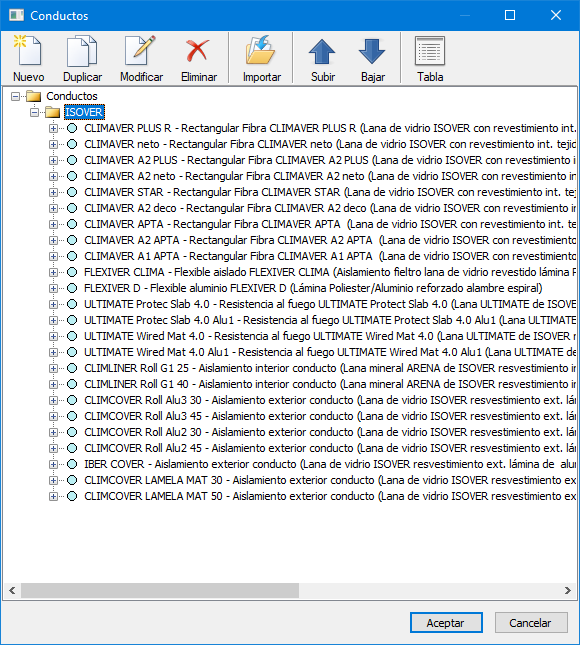Move item up with Subir
Screen dimensions: 580x645
coord(322,59)
